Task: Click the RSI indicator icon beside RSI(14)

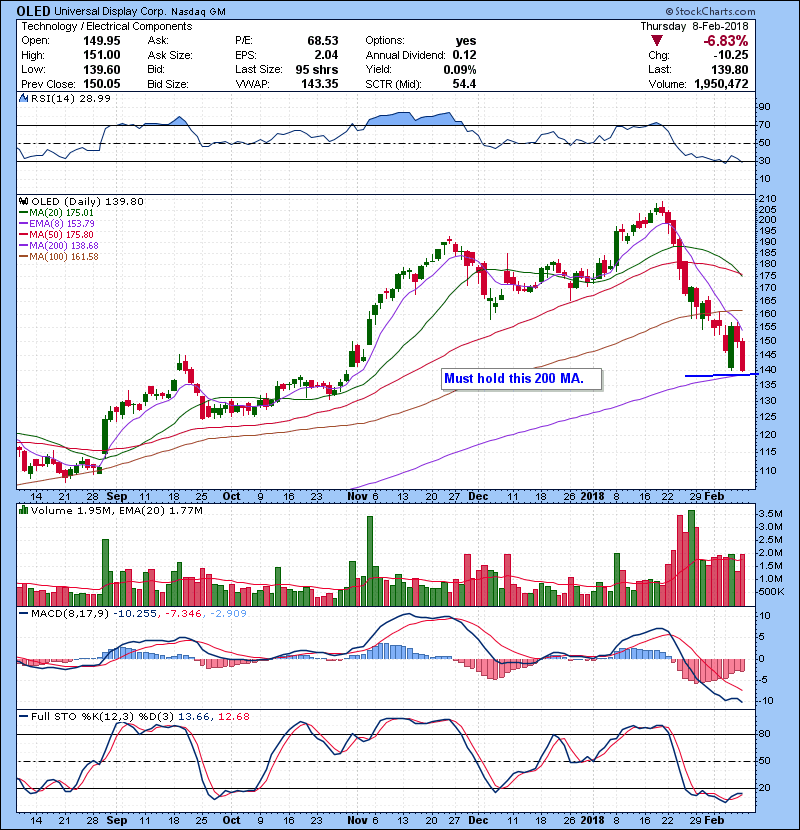Action: 23,98
